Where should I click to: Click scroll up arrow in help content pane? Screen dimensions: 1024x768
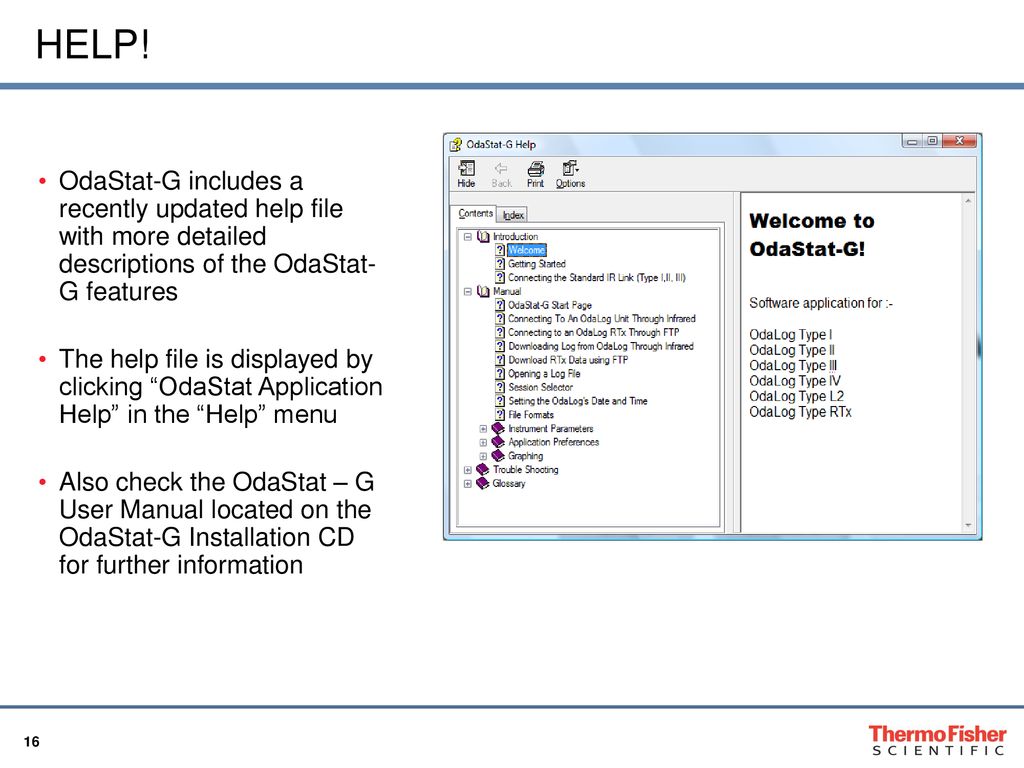click(968, 200)
